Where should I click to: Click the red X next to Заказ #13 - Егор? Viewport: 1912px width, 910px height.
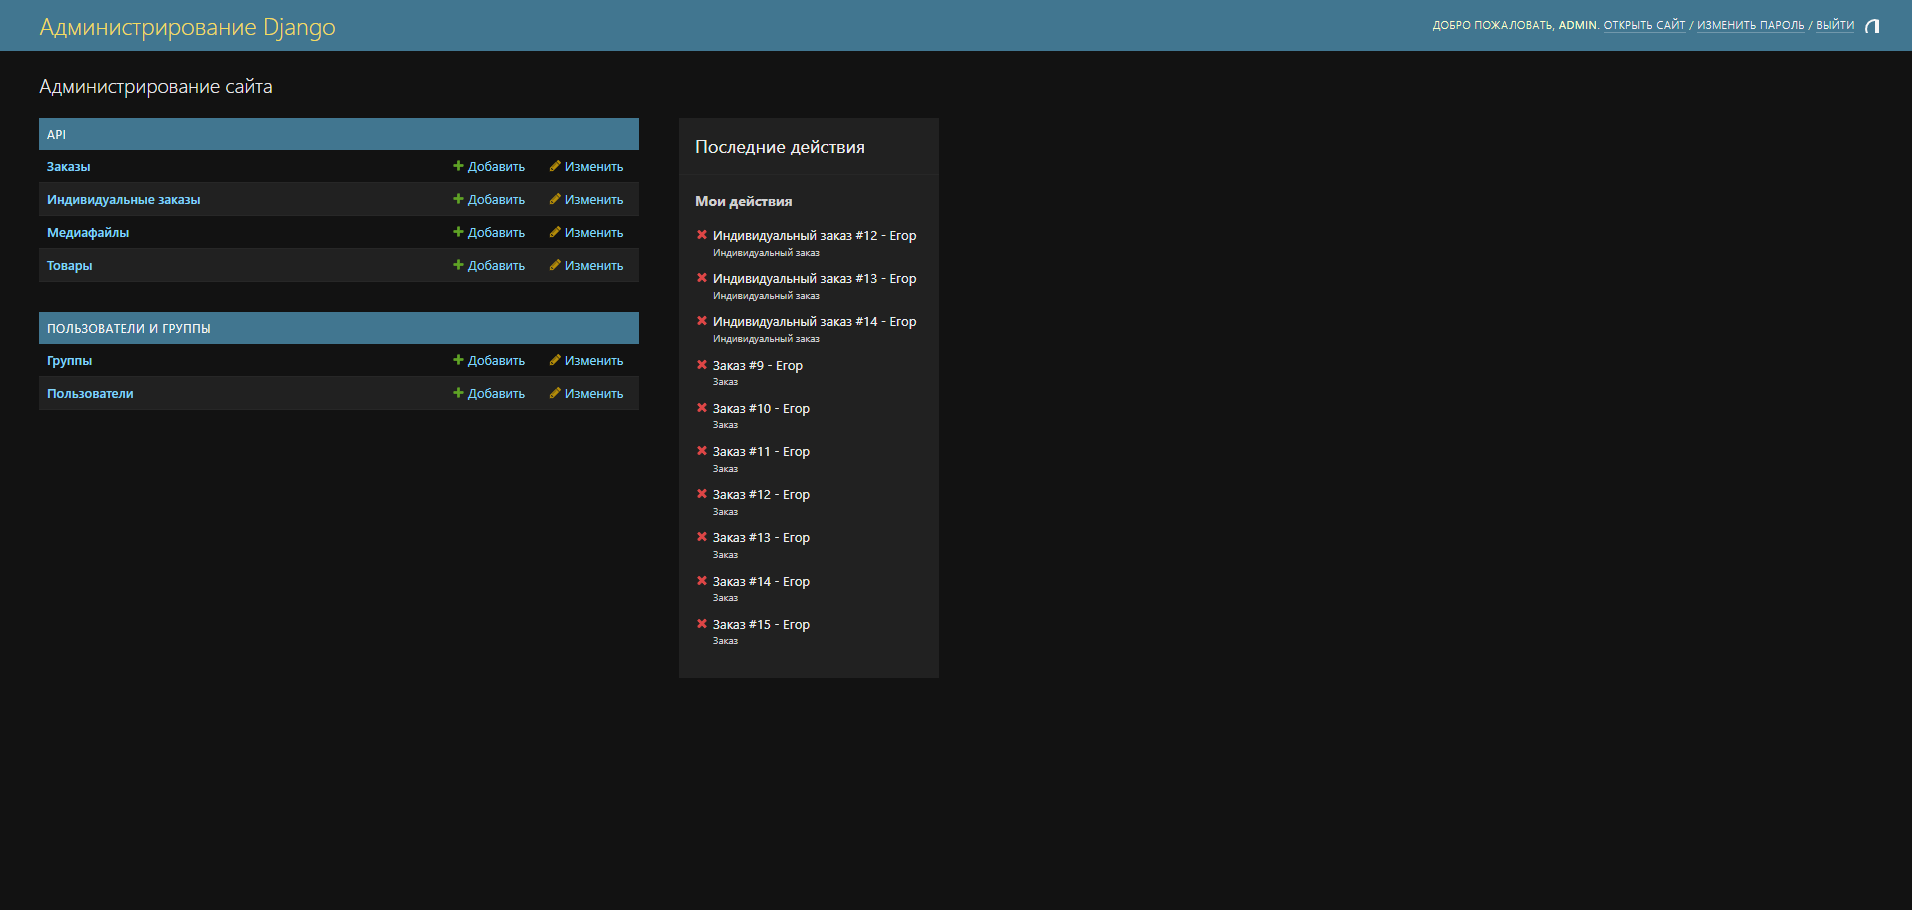[702, 537]
